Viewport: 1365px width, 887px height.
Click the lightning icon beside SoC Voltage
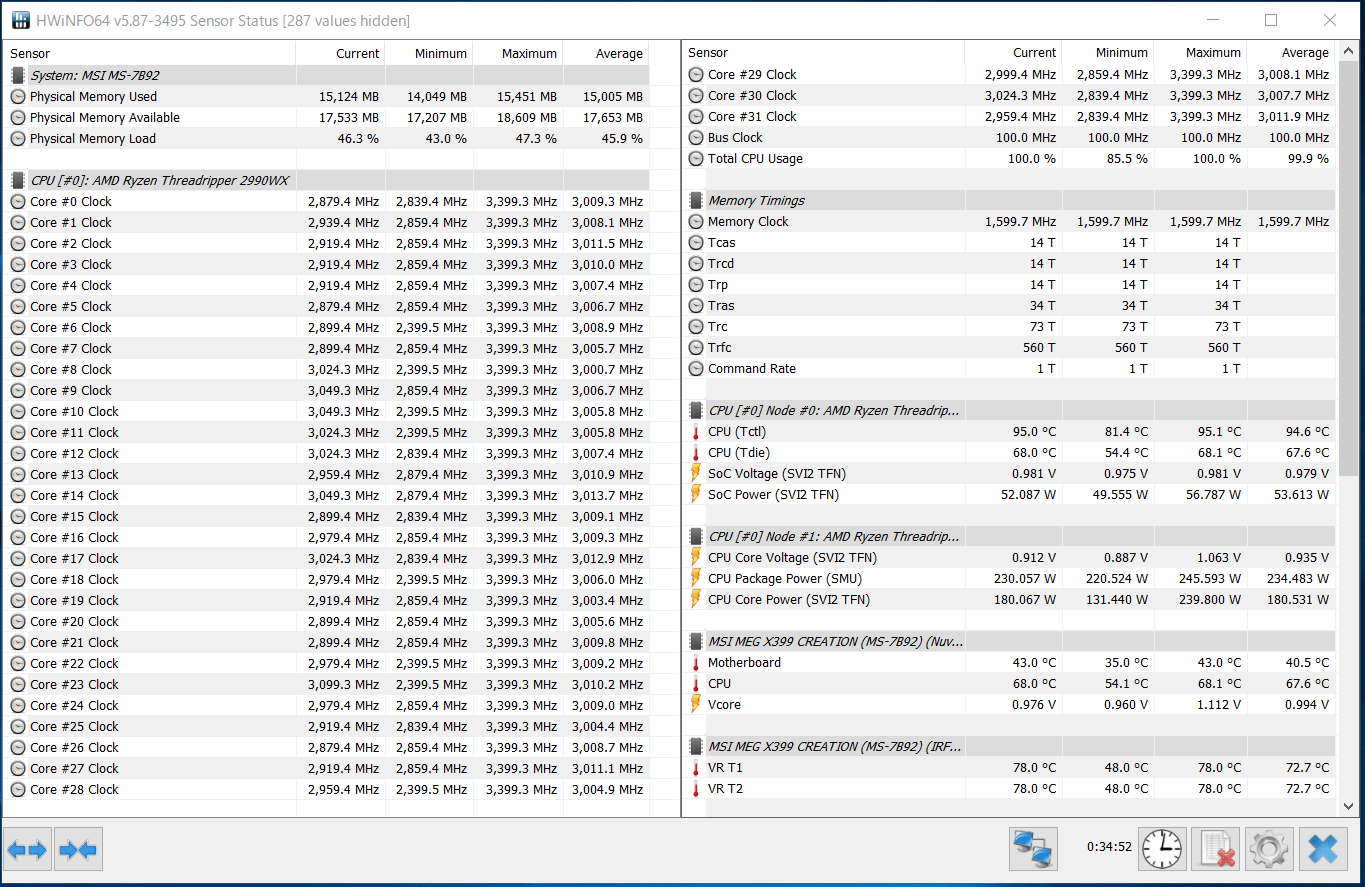[696, 474]
